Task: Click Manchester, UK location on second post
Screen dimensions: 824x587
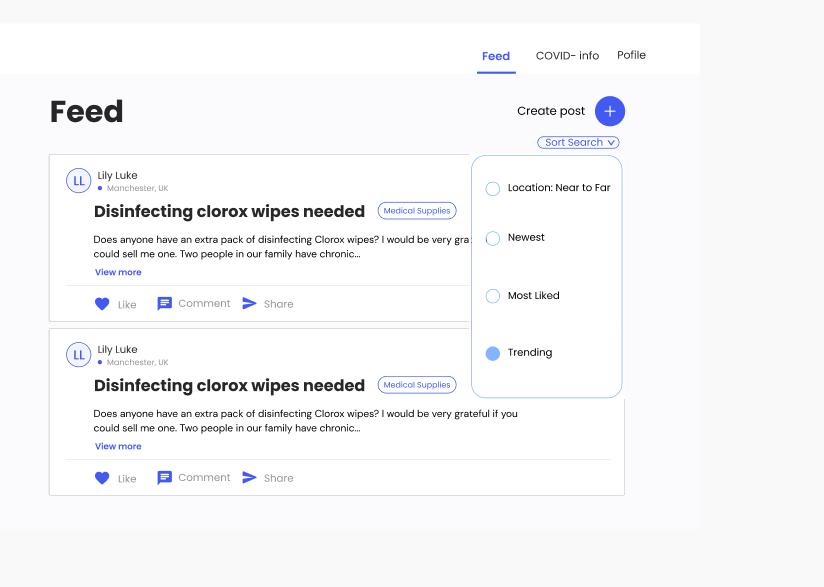Action: point(138,362)
